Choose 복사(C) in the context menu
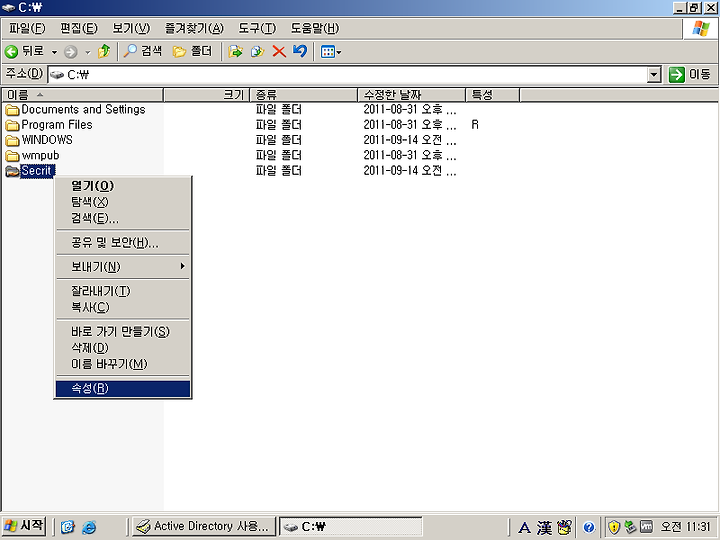 [123, 307]
